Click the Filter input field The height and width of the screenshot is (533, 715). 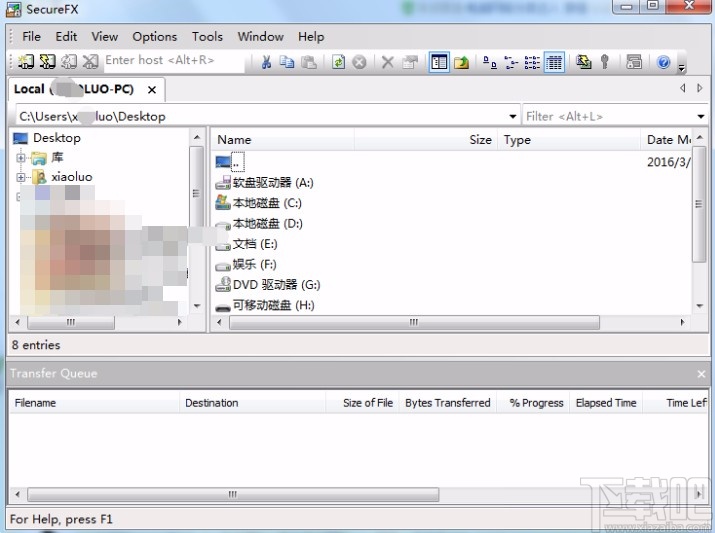click(609, 117)
